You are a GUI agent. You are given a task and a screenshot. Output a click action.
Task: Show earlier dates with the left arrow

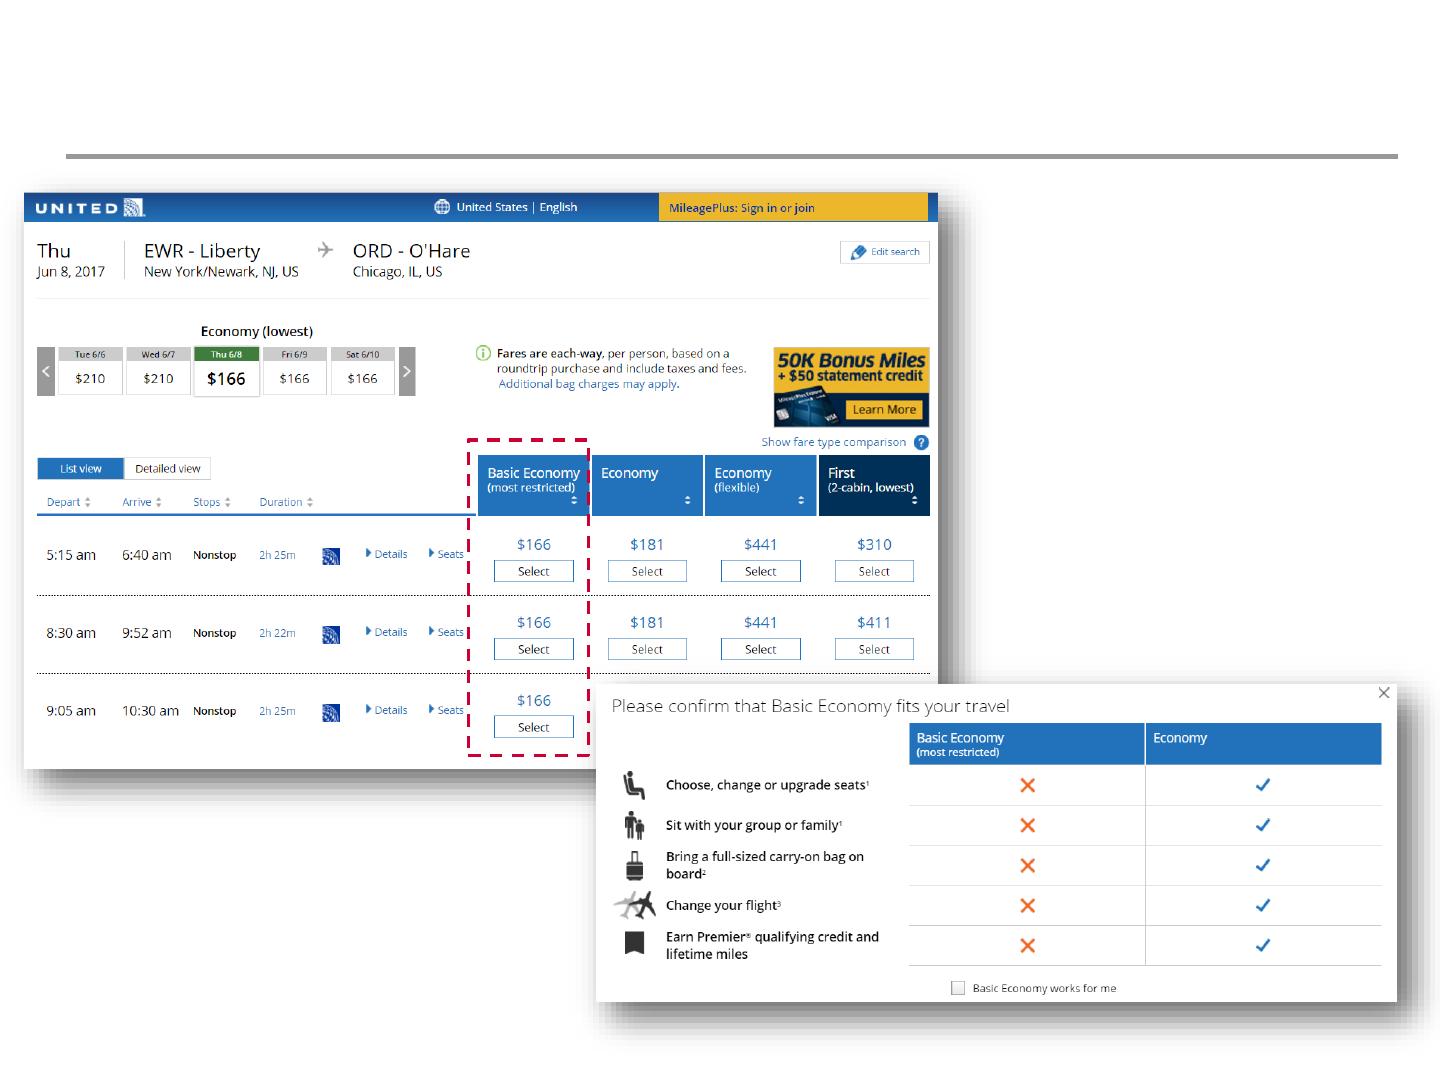click(x=46, y=371)
